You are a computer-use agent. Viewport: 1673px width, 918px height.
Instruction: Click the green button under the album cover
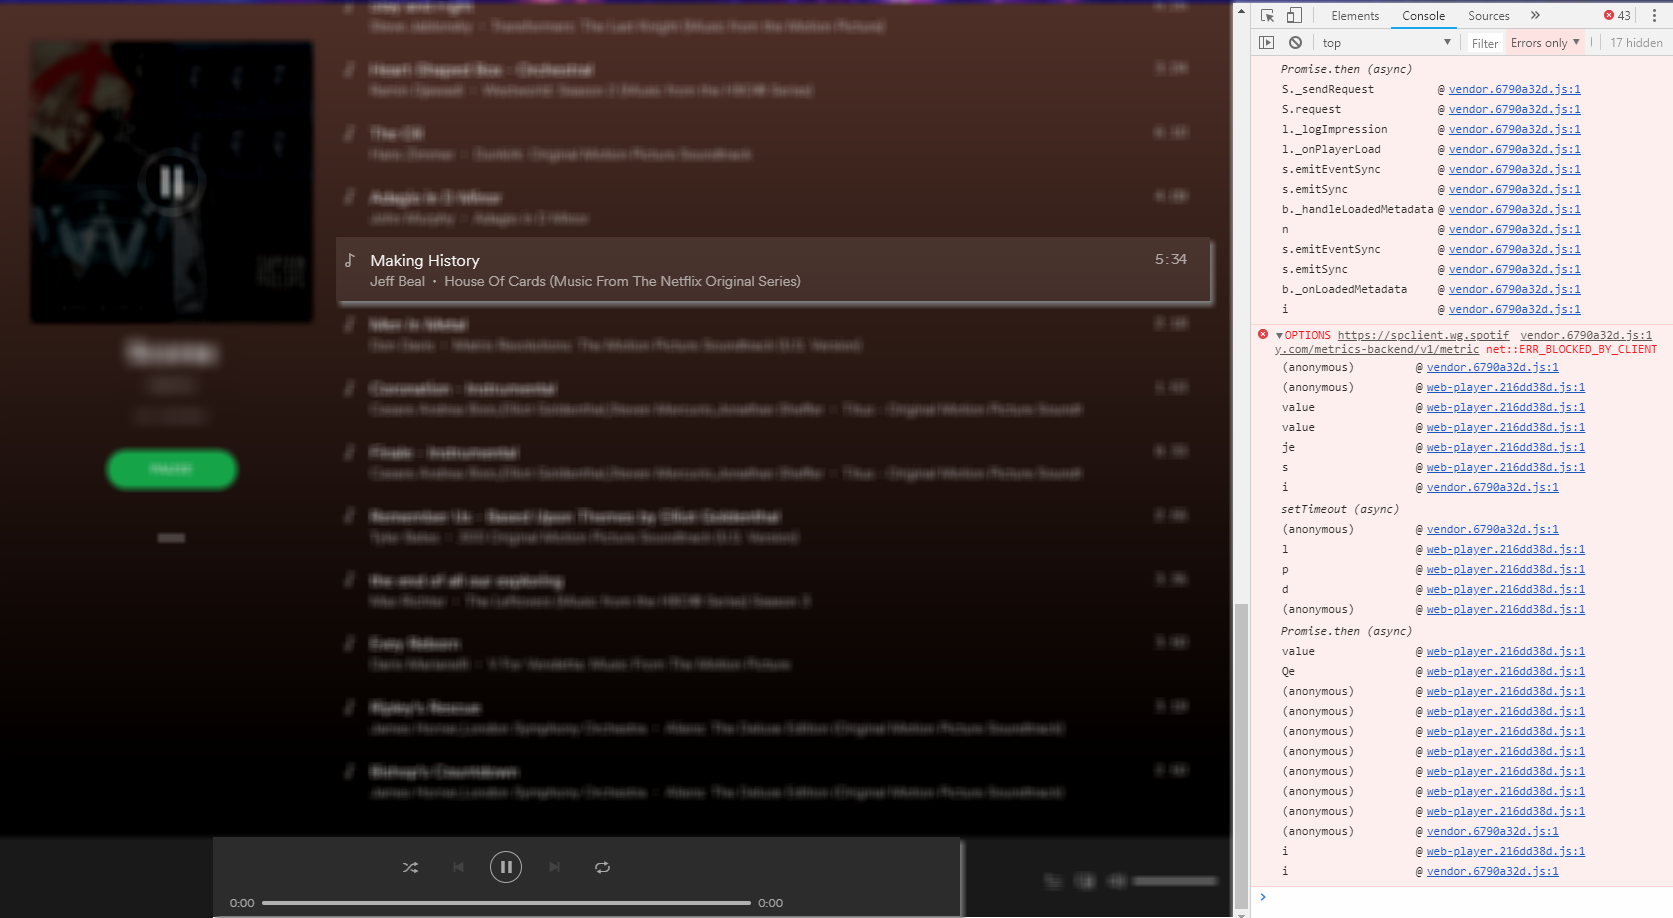click(171, 469)
